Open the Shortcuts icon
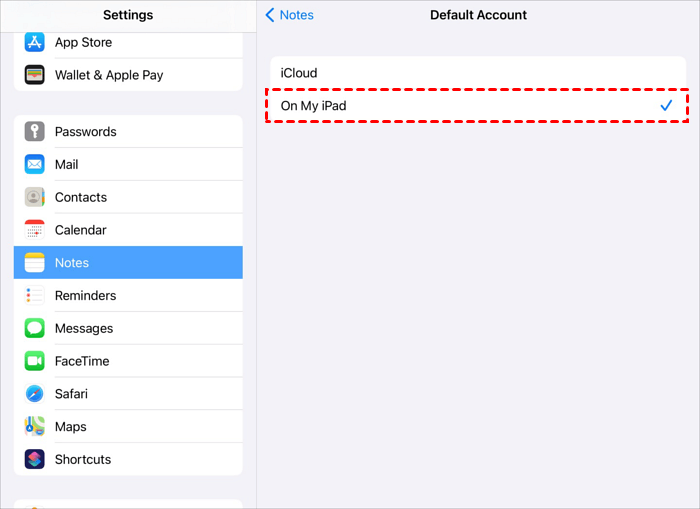This screenshot has height=509, width=700. (35, 460)
